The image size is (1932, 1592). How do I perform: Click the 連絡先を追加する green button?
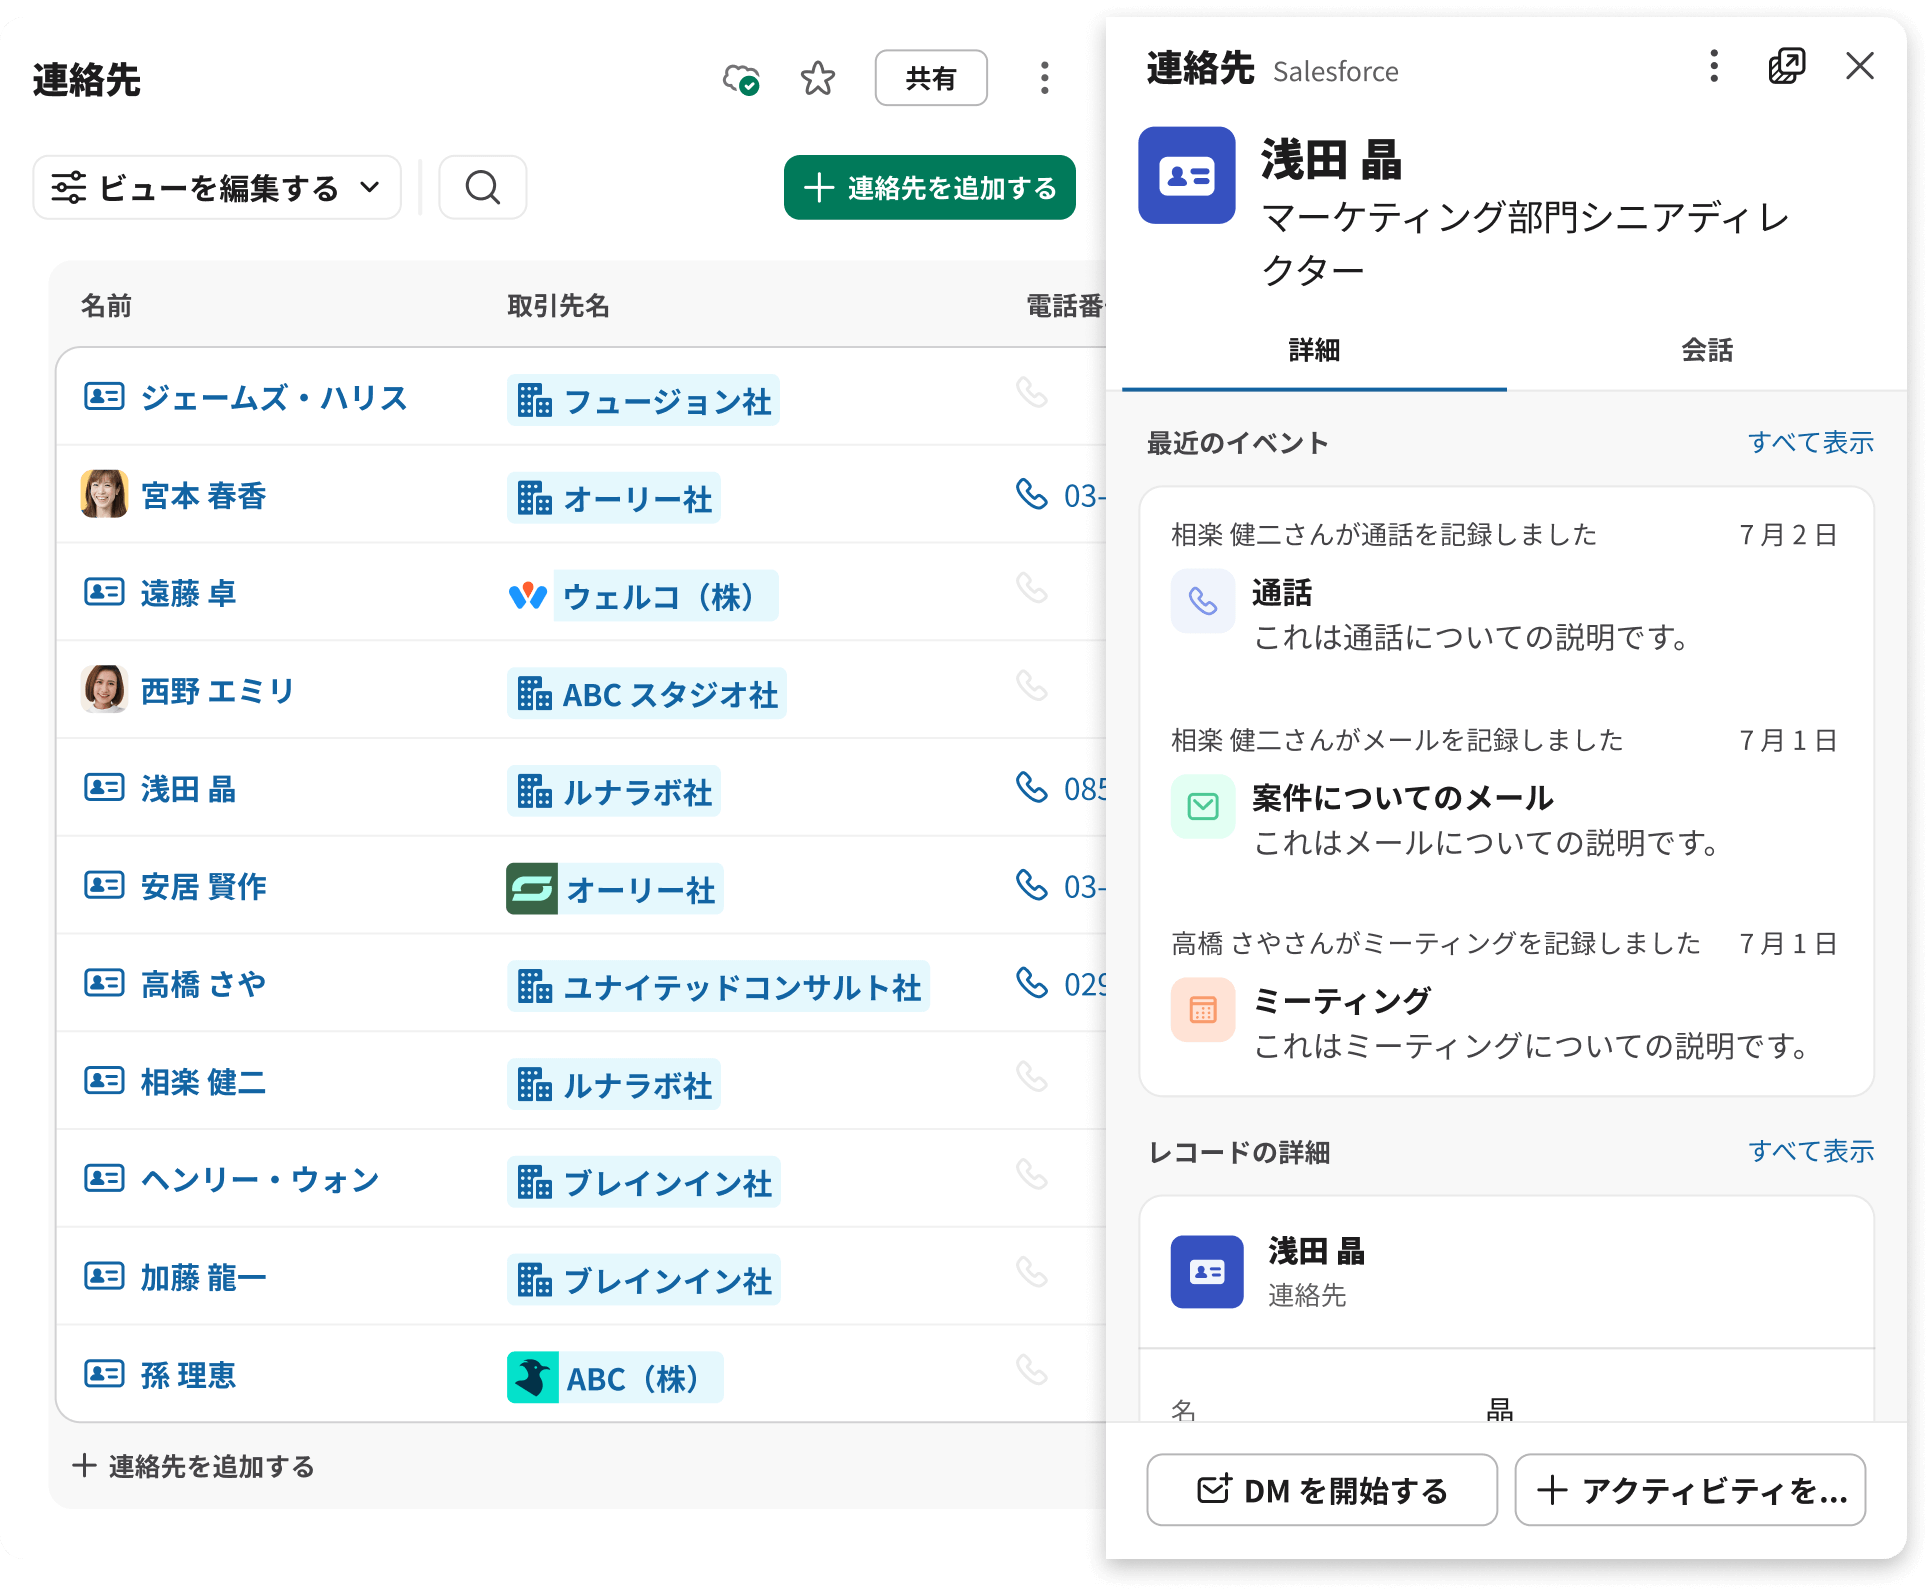coord(929,187)
